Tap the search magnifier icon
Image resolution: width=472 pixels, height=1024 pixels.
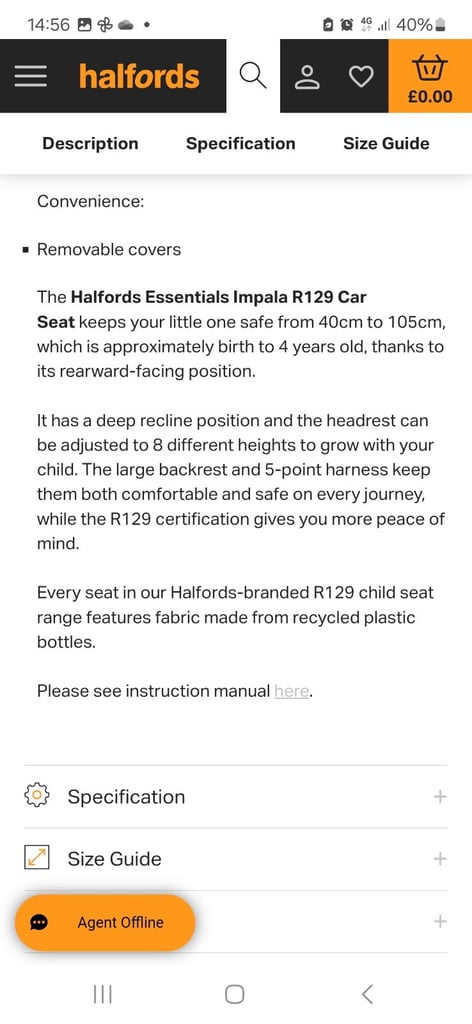[x=253, y=76]
